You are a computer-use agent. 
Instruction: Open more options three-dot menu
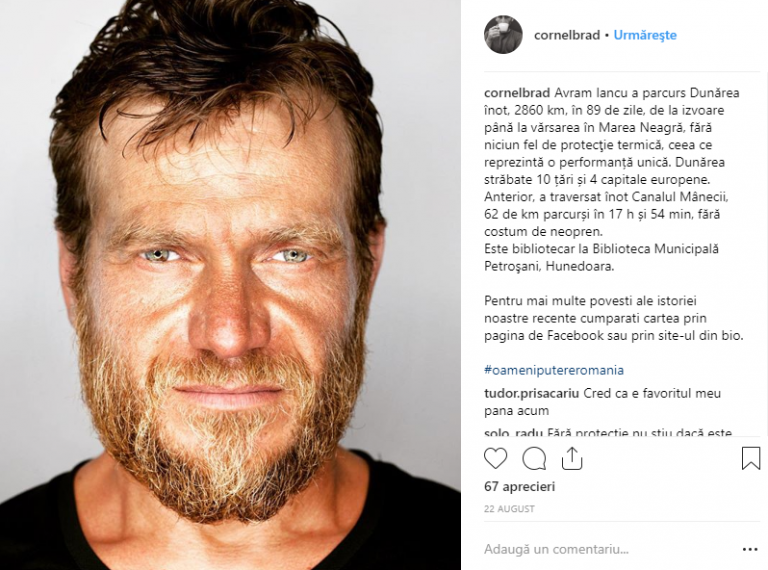(750, 549)
